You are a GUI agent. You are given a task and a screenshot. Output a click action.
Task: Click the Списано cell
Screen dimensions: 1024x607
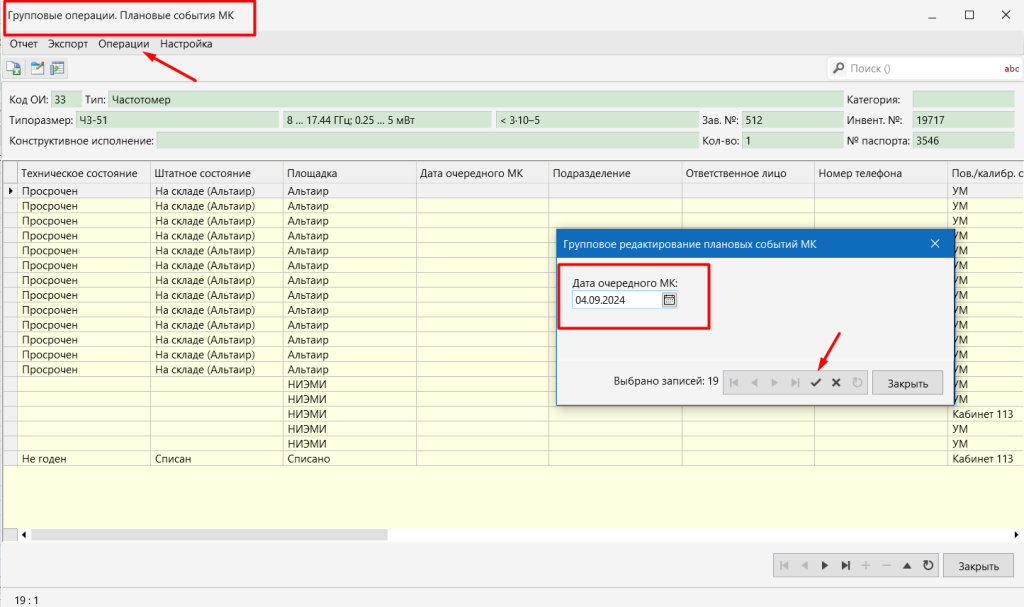click(349, 459)
